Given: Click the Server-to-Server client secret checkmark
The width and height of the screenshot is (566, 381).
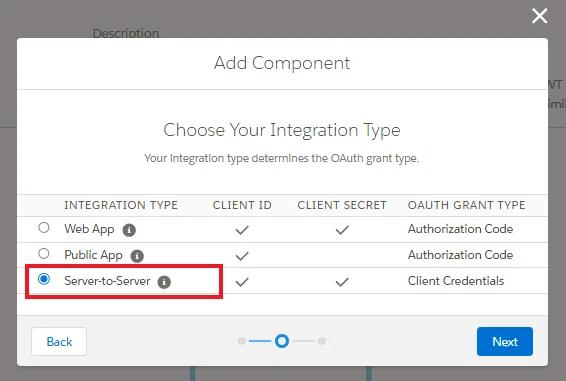Looking at the screenshot, I should [x=342, y=282].
